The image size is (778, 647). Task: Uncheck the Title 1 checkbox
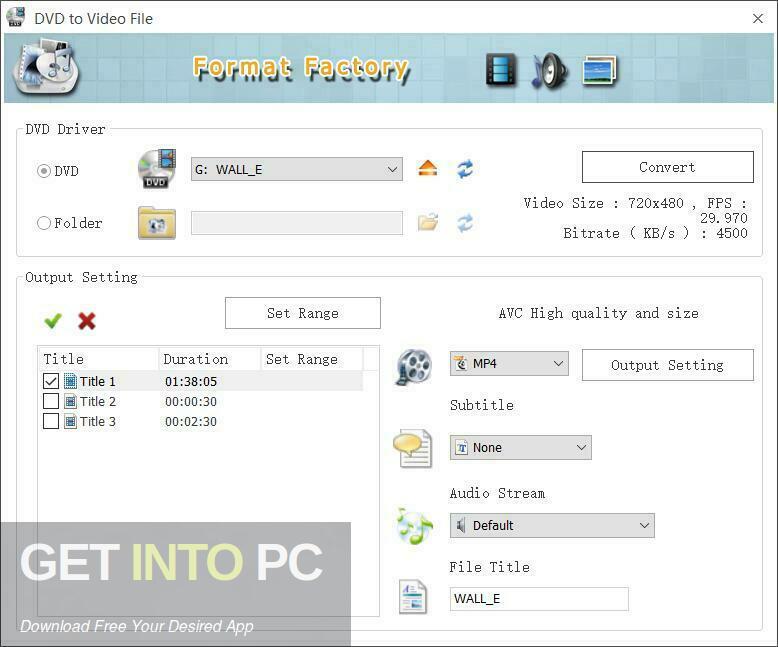pos(51,381)
